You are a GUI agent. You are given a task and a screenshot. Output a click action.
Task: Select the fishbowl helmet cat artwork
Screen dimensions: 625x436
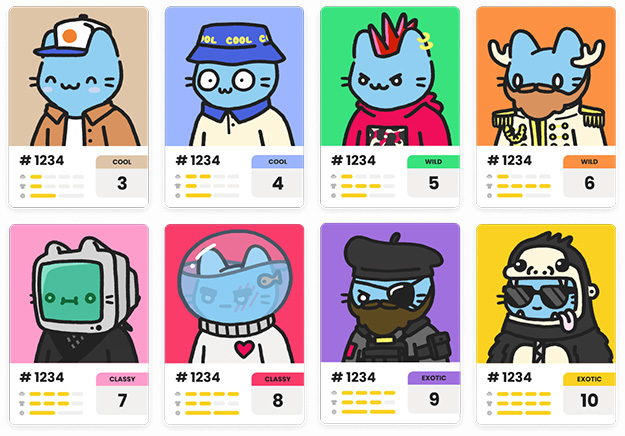pyautogui.click(x=234, y=294)
